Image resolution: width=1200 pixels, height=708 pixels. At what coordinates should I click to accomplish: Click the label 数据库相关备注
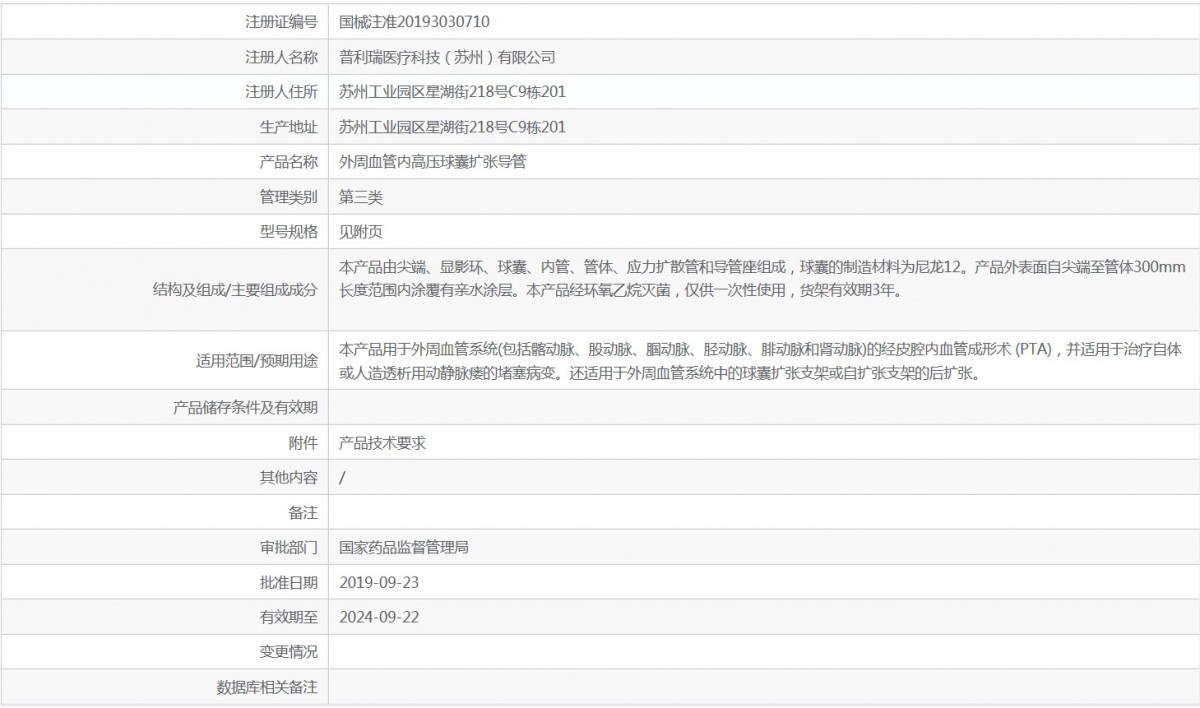267,687
